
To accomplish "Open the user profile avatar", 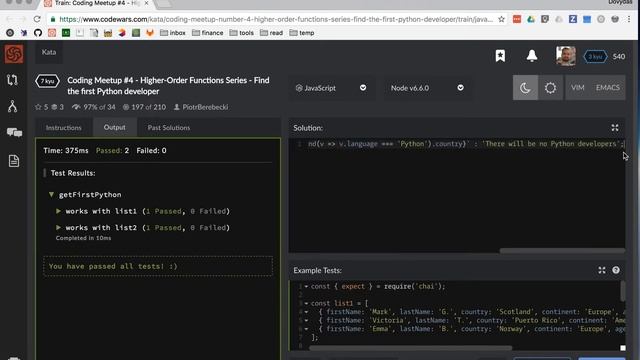I will pos(566,56).
